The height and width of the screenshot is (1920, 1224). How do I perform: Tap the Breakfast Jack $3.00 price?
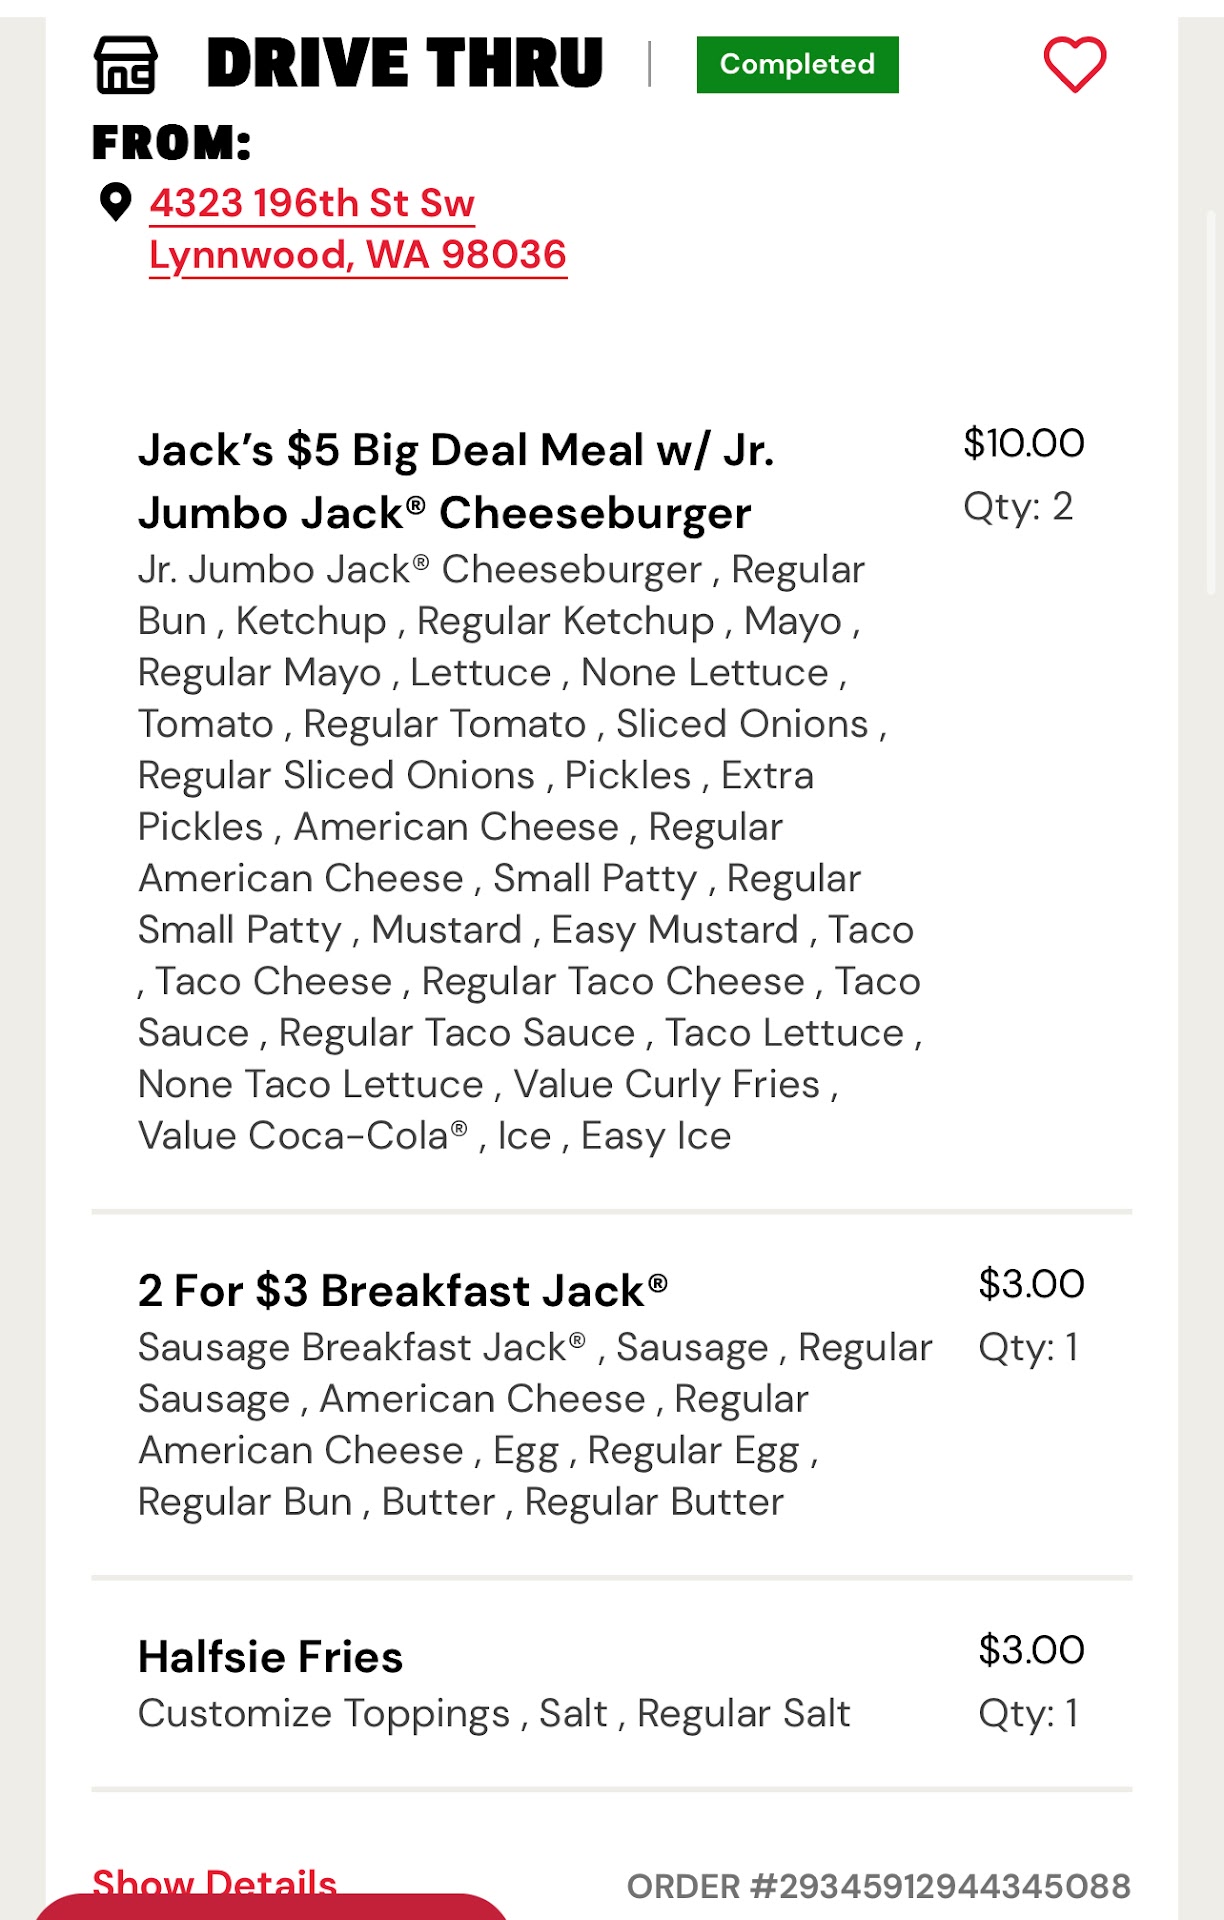pyautogui.click(x=1031, y=1284)
